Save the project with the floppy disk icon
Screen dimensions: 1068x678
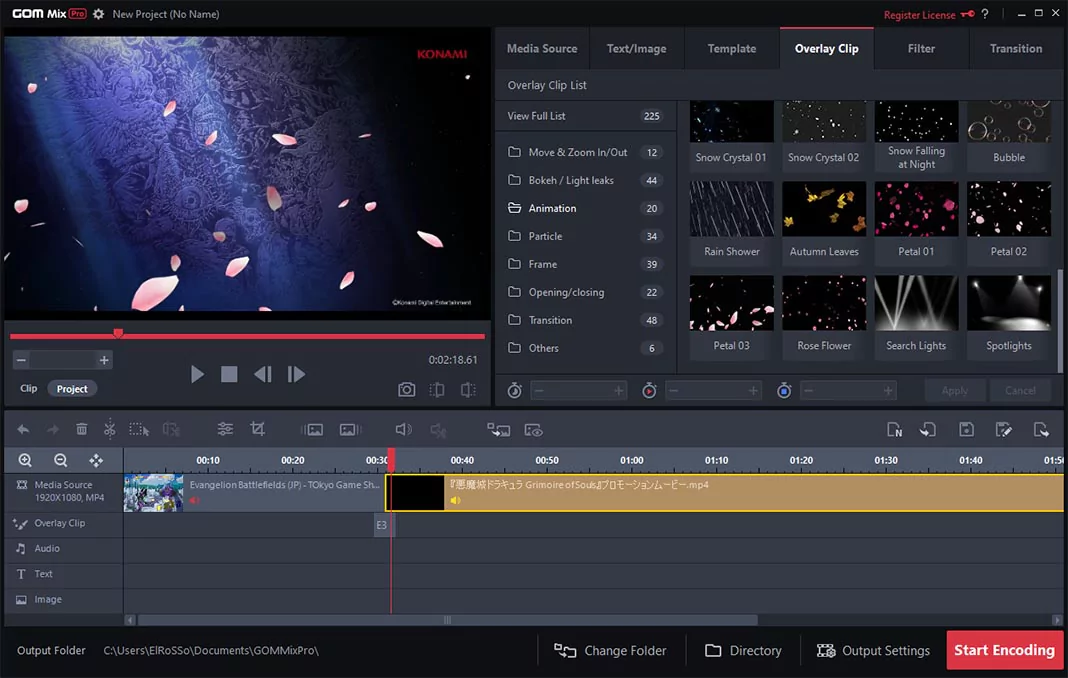pos(966,429)
